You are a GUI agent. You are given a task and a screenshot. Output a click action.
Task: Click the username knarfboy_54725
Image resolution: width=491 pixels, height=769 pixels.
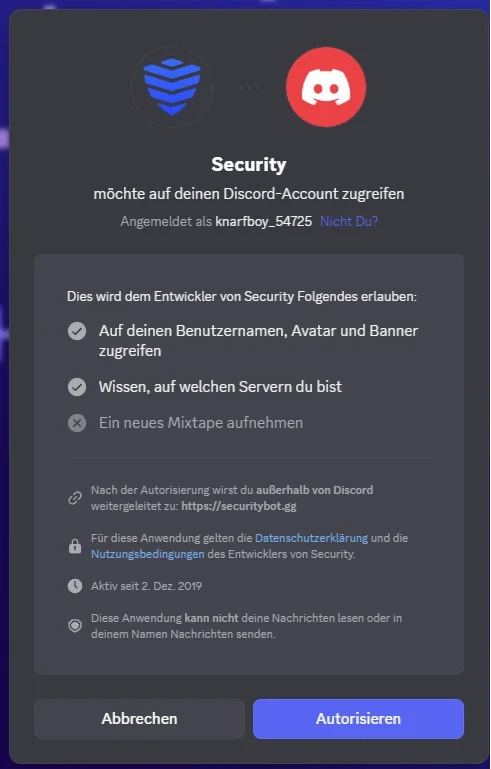(263, 221)
